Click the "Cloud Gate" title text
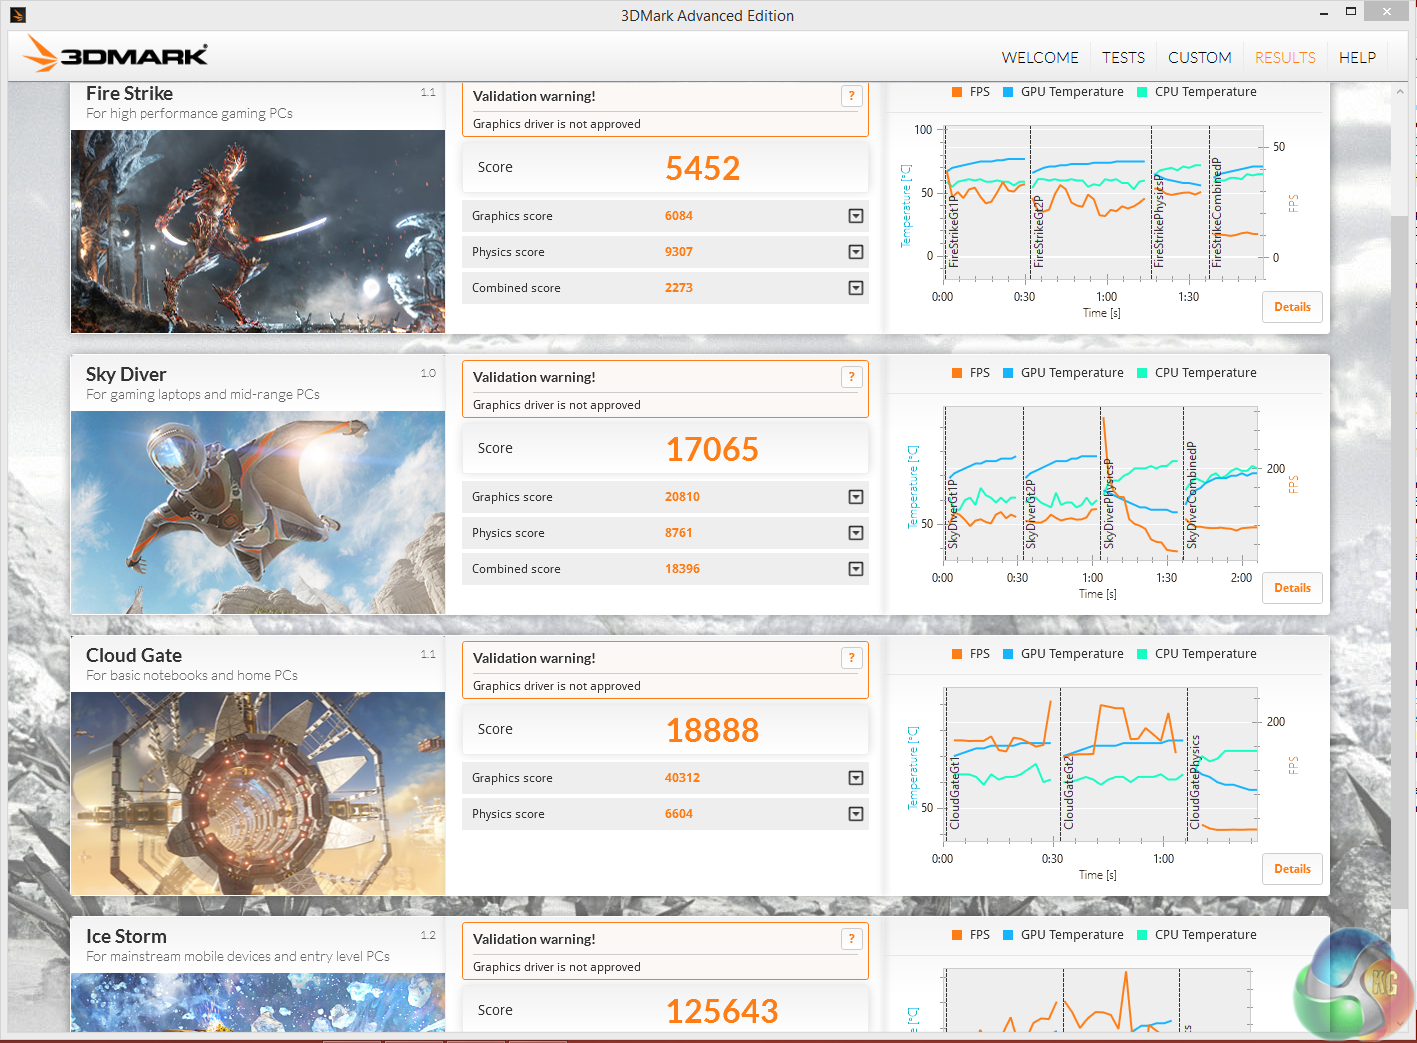This screenshot has width=1417, height=1043. tap(134, 655)
